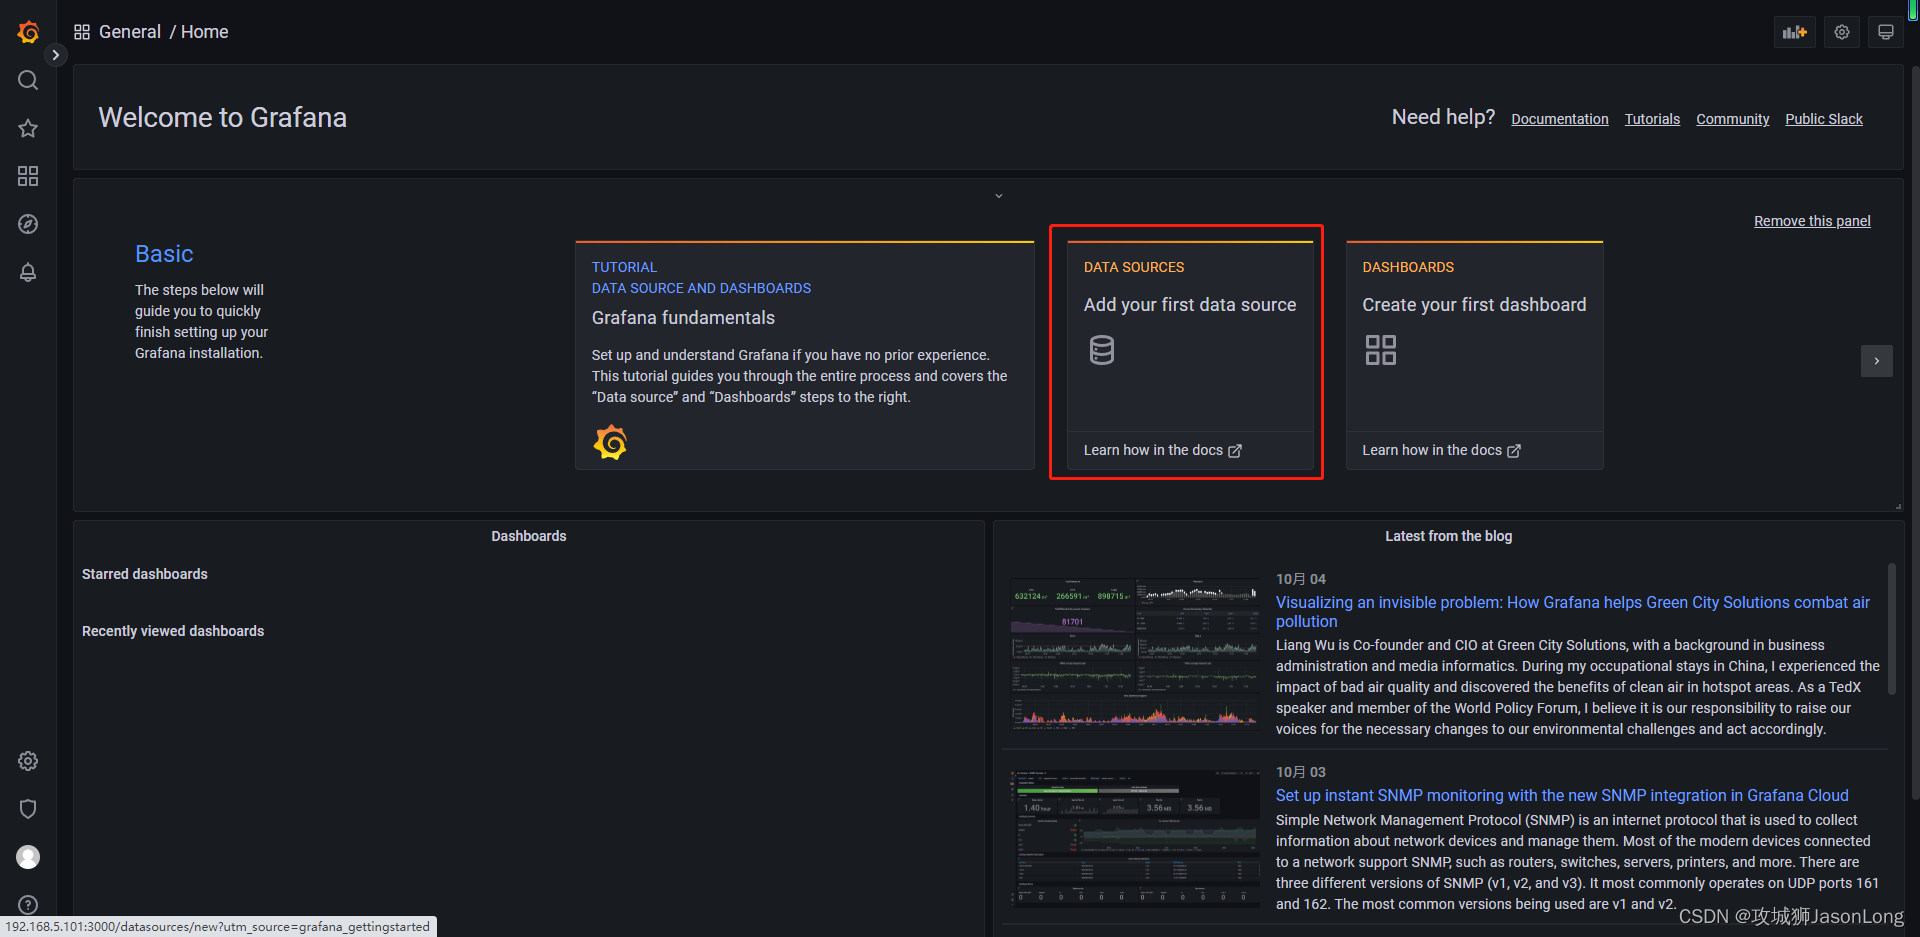Image resolution: width=1920 pixels, height=937 pixels.
Task: Click the 10月 03 blog date
Action: tap(1301, 772)
